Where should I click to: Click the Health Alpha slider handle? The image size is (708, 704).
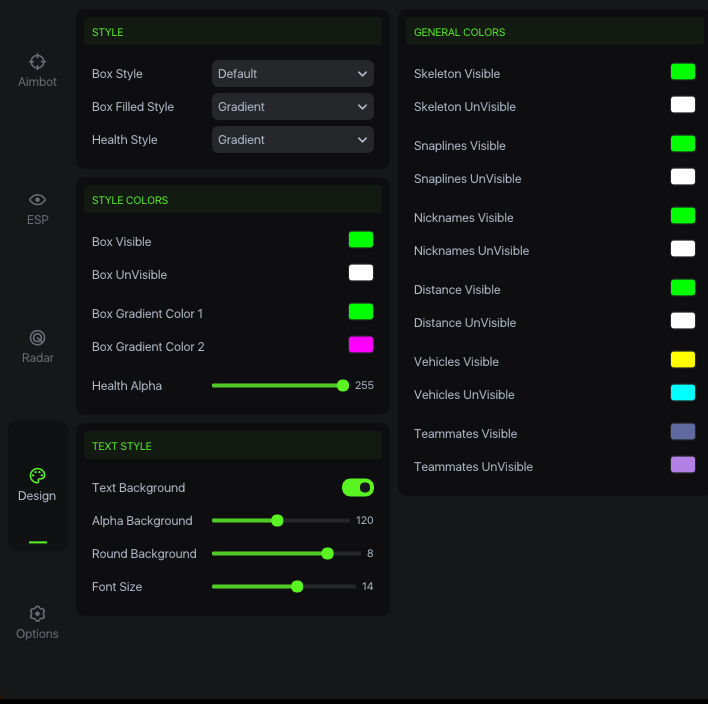pos(343,386)
